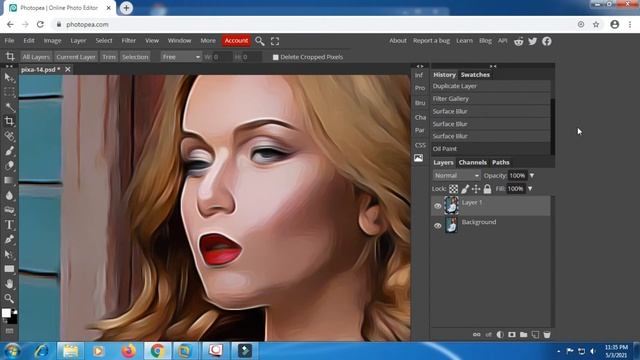This screenshot has height=360, width=640.
Task: Hide Layer 1 with its eye icon
Action: [438, 206]
